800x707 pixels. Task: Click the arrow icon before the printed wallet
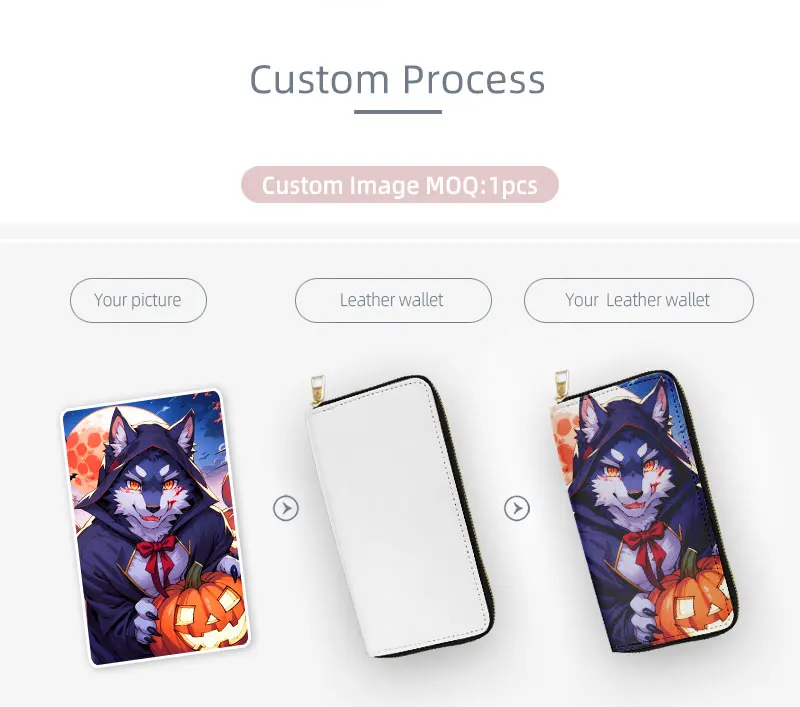click(x=517, y=508)
